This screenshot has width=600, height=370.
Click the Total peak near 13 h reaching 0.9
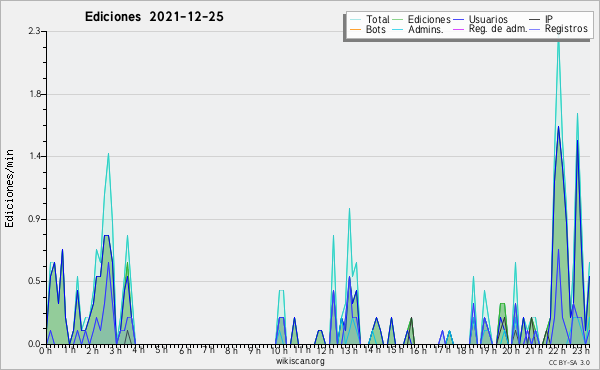[x=349, y=209]
